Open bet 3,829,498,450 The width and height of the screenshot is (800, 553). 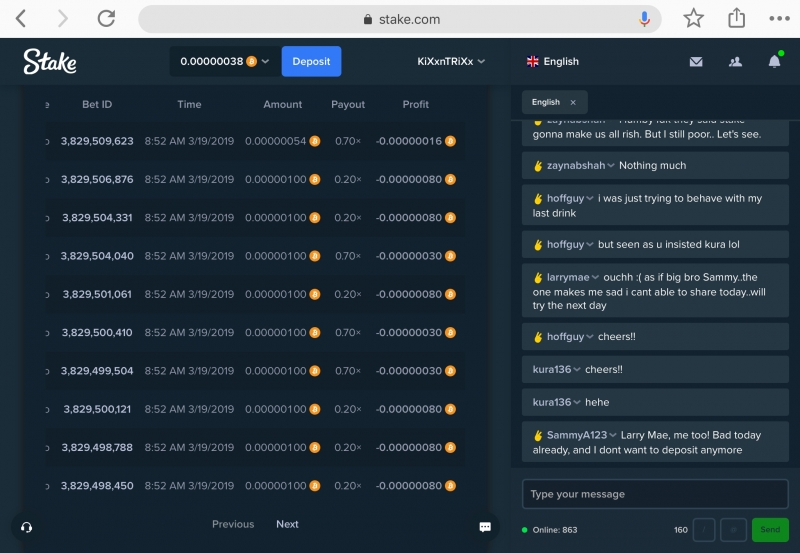tap(97, 485)
